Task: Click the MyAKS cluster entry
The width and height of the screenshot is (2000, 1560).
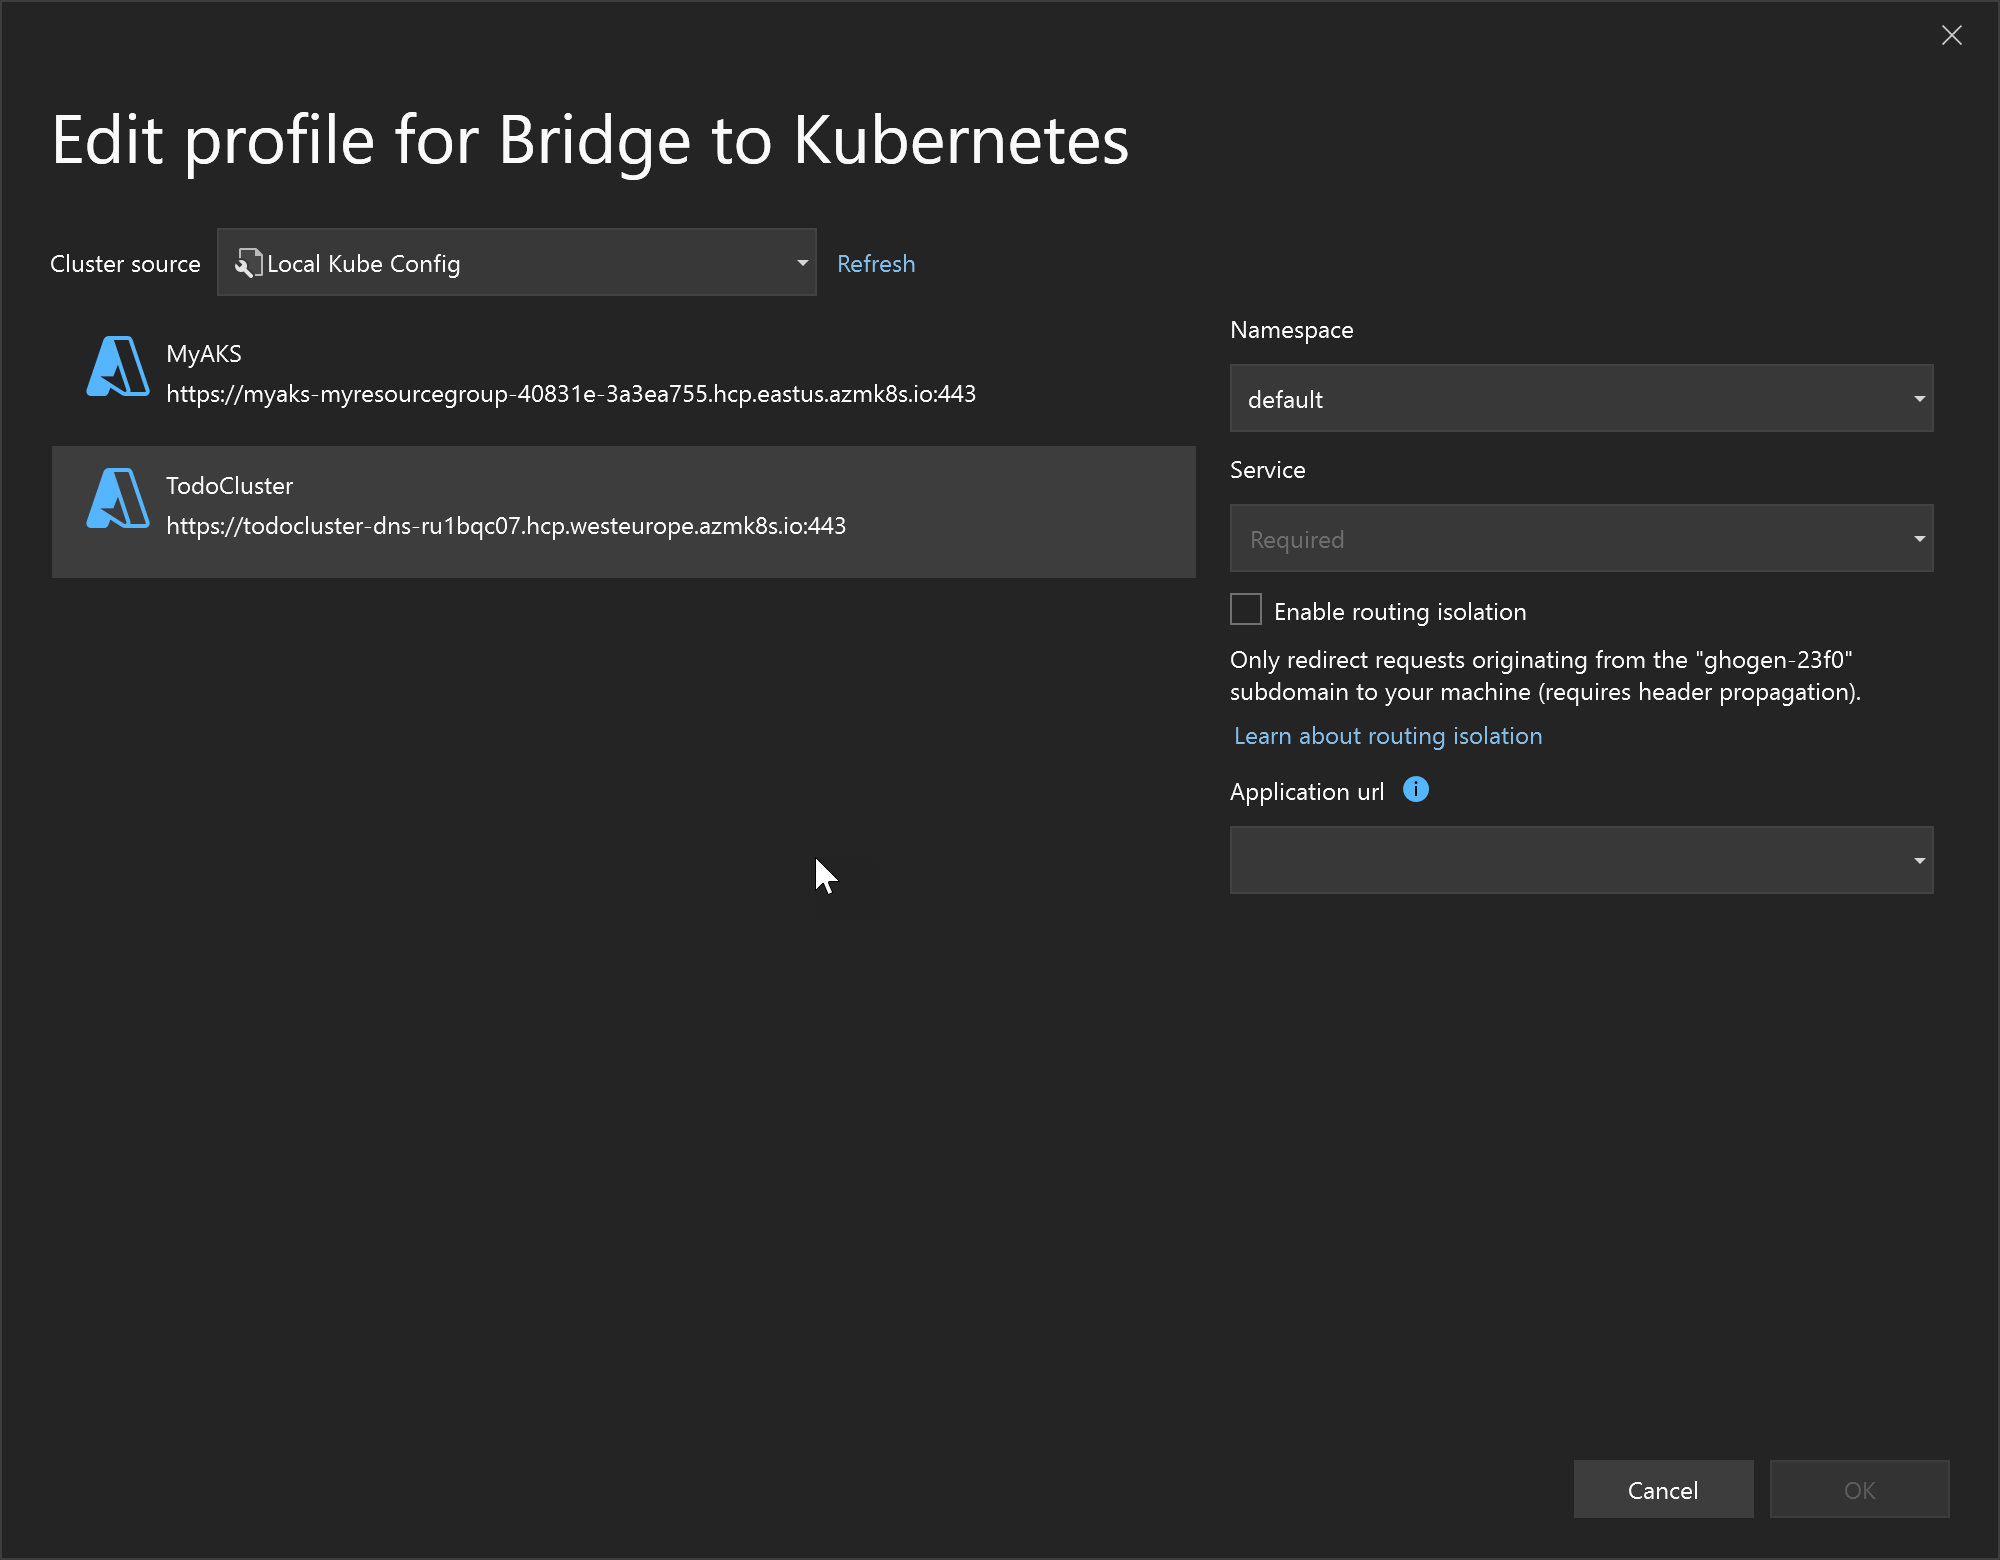Action: click(623, 372)
